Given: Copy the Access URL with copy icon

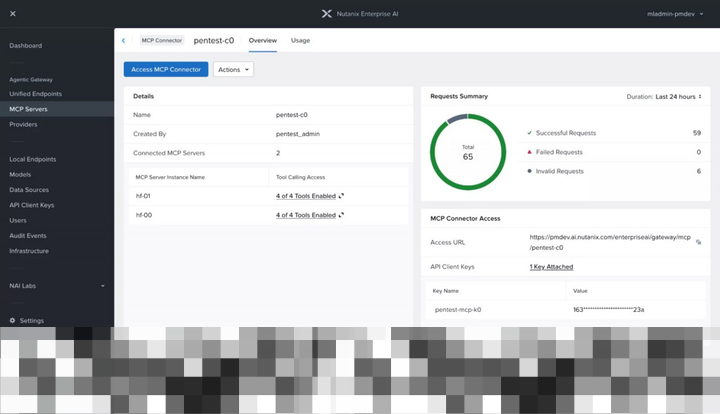Looking at the screenshot, I should pos(698,242).
